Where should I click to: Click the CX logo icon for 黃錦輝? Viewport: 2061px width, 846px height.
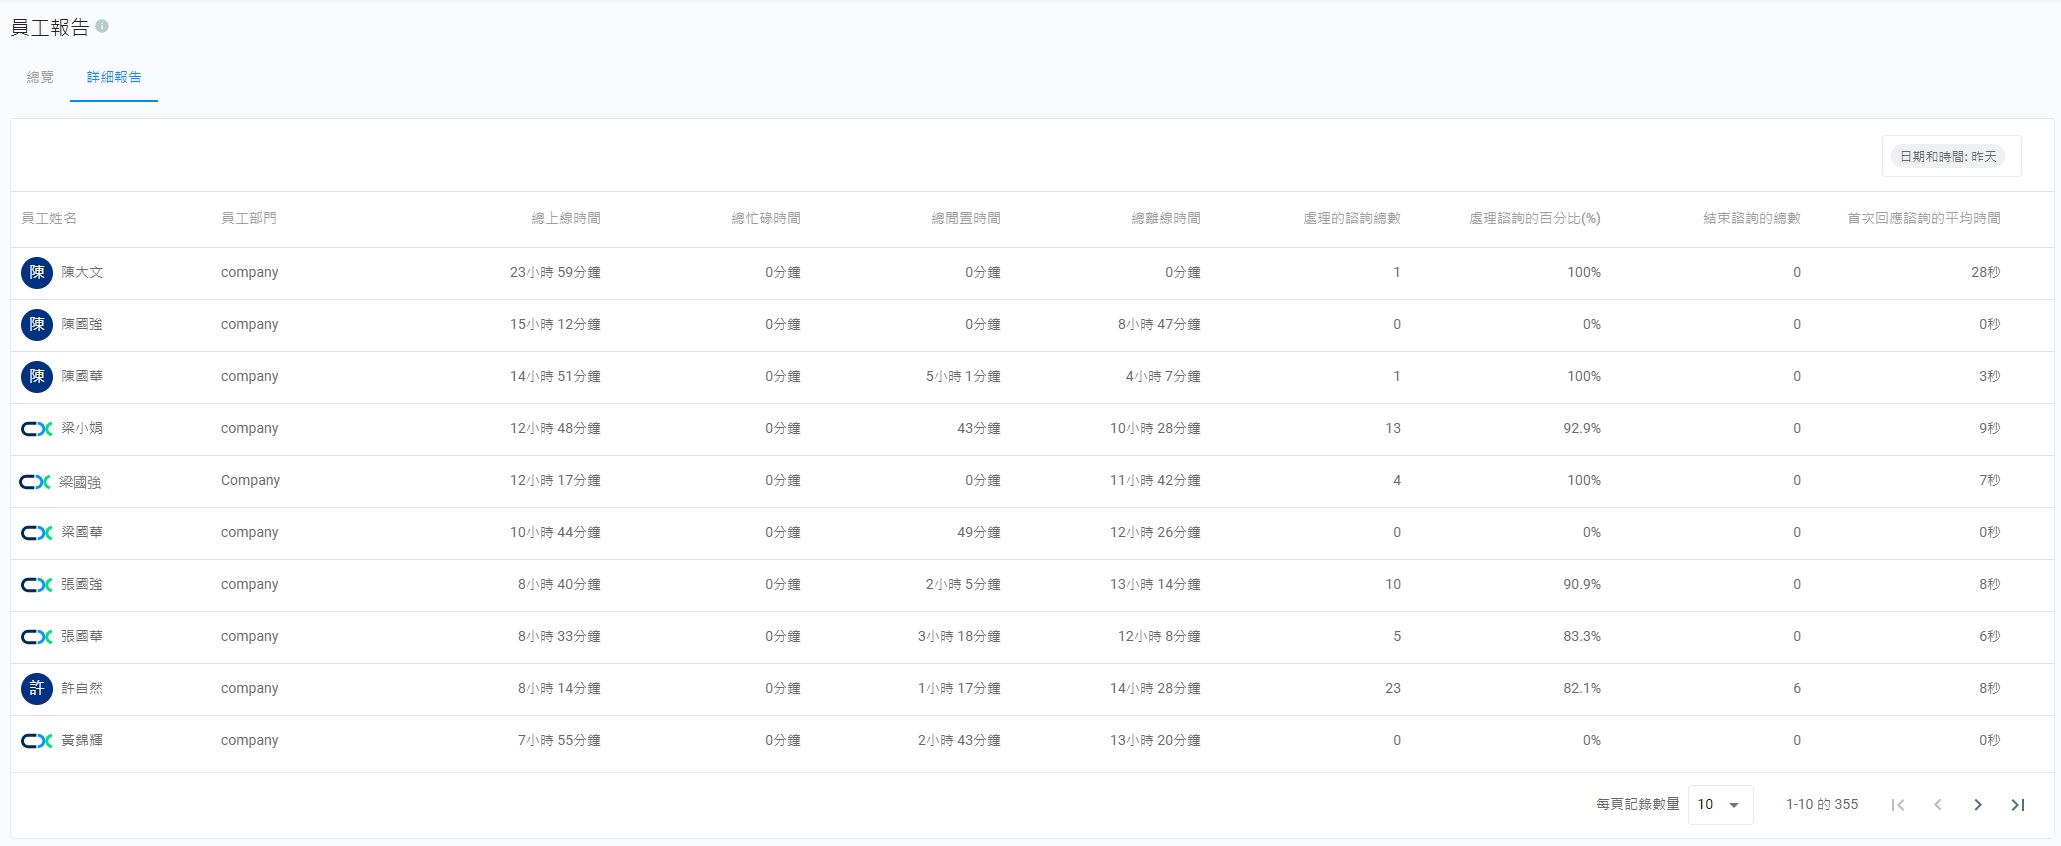coord(37,741)
